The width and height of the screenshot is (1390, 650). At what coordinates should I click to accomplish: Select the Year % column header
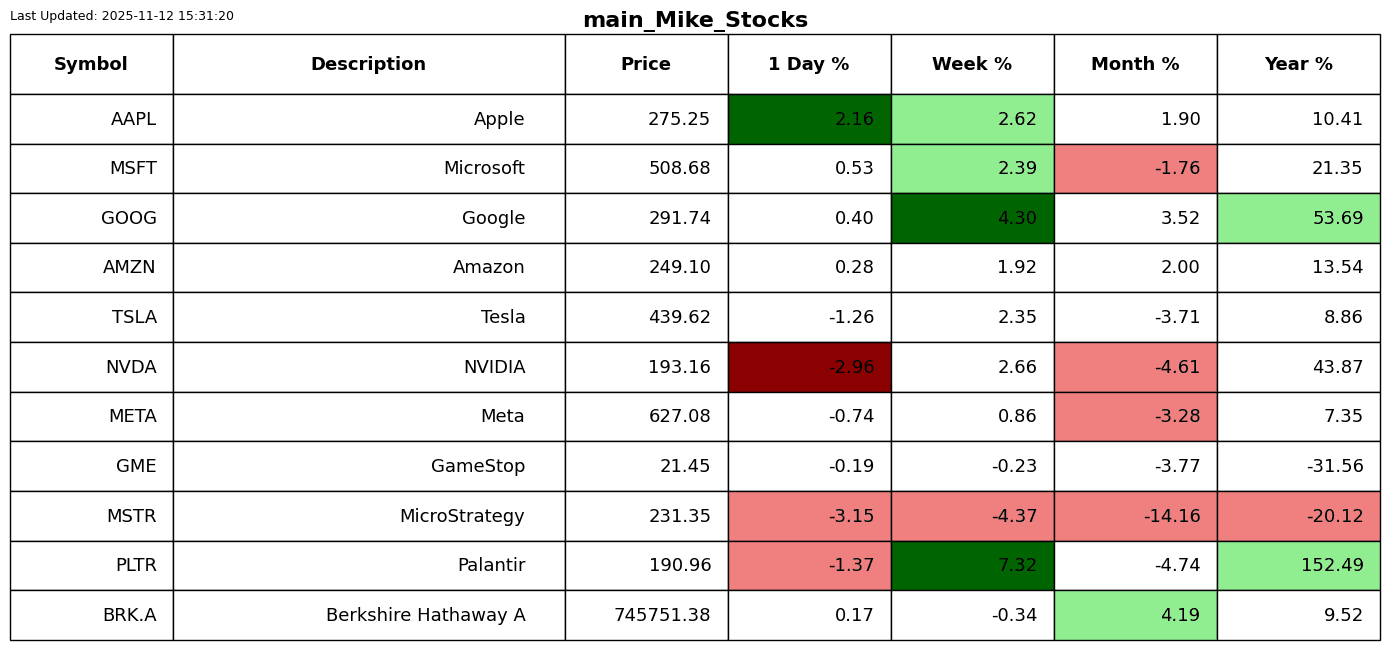[x=1298, y=64]
